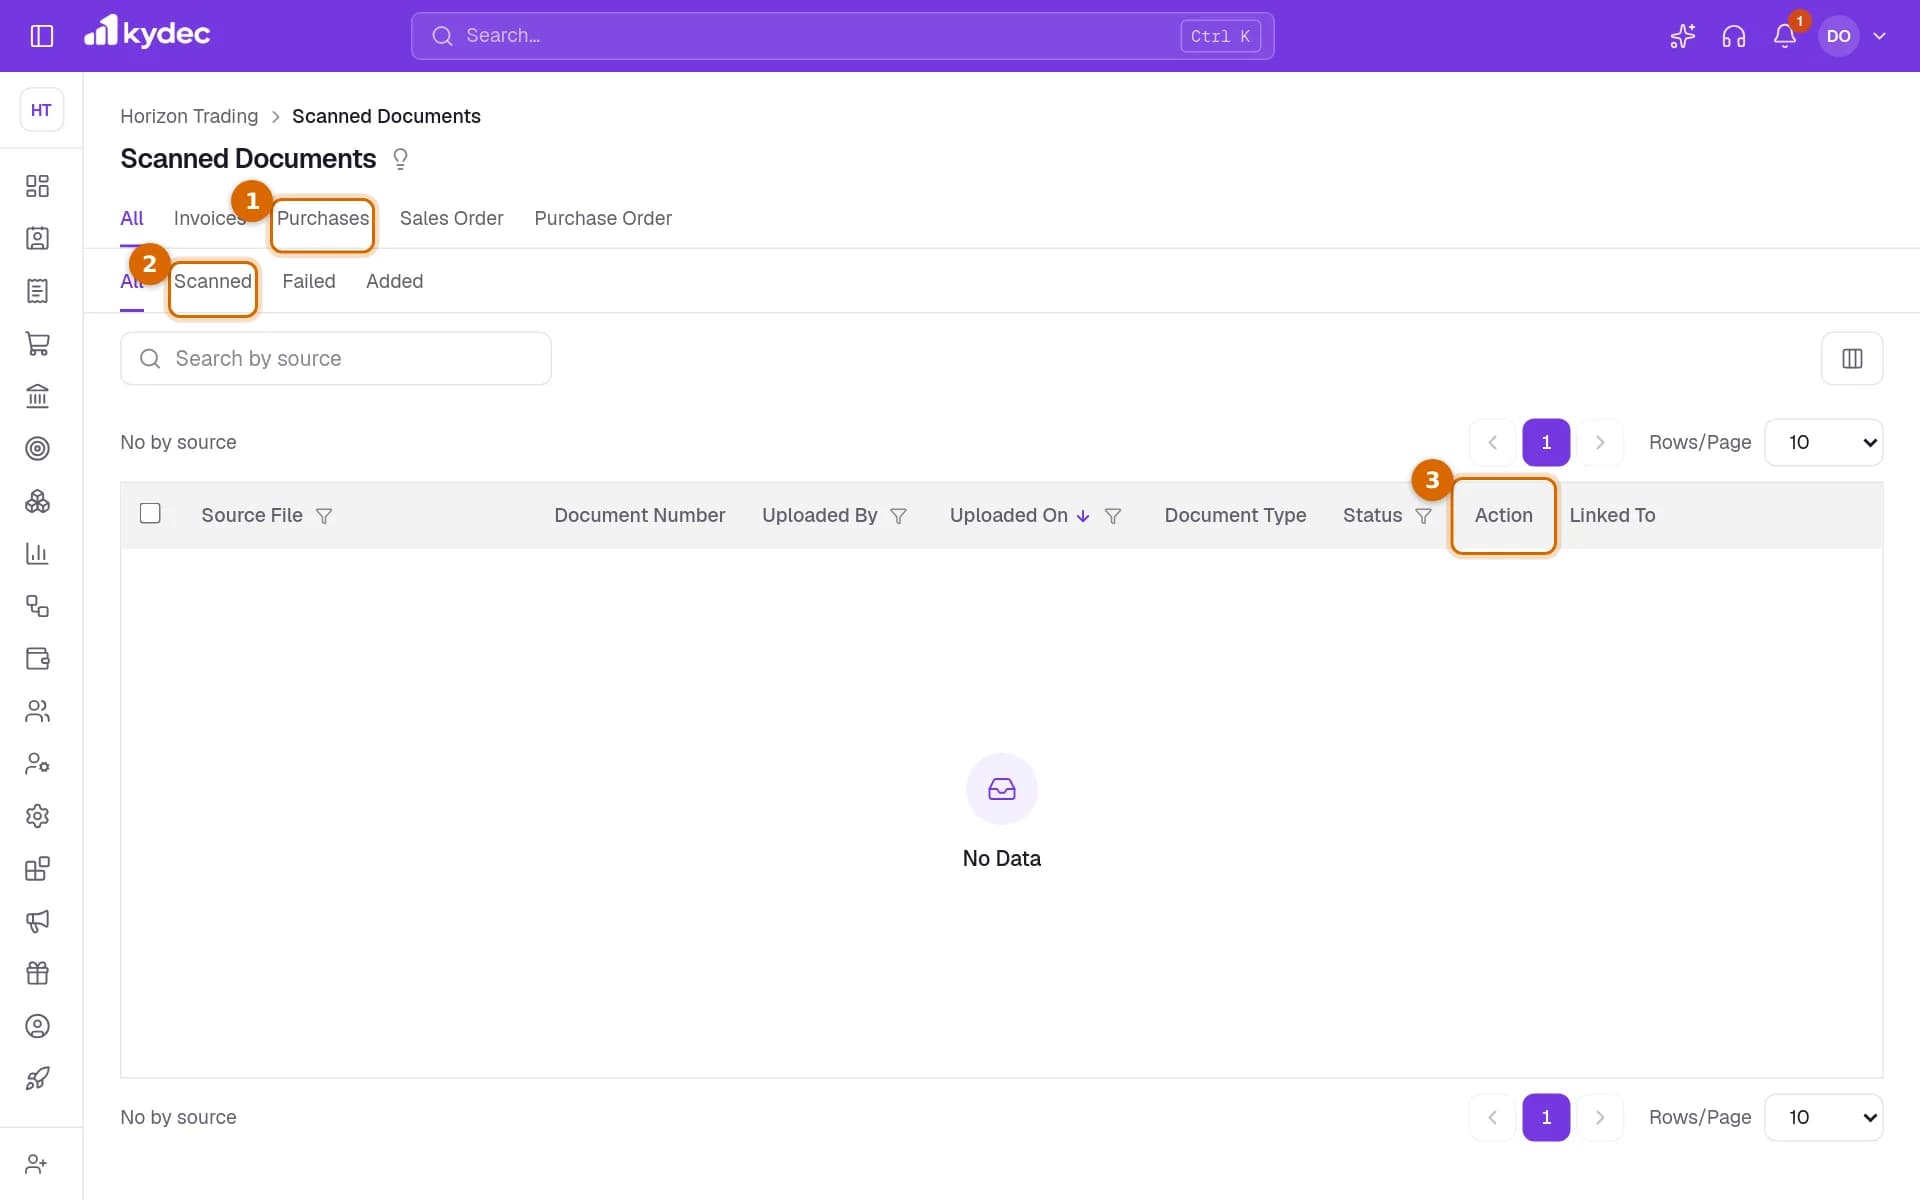Click the lightbulb tip next to Scanned Documents
This screenshot has width=1920, height=1200.
tap(400, 159)
